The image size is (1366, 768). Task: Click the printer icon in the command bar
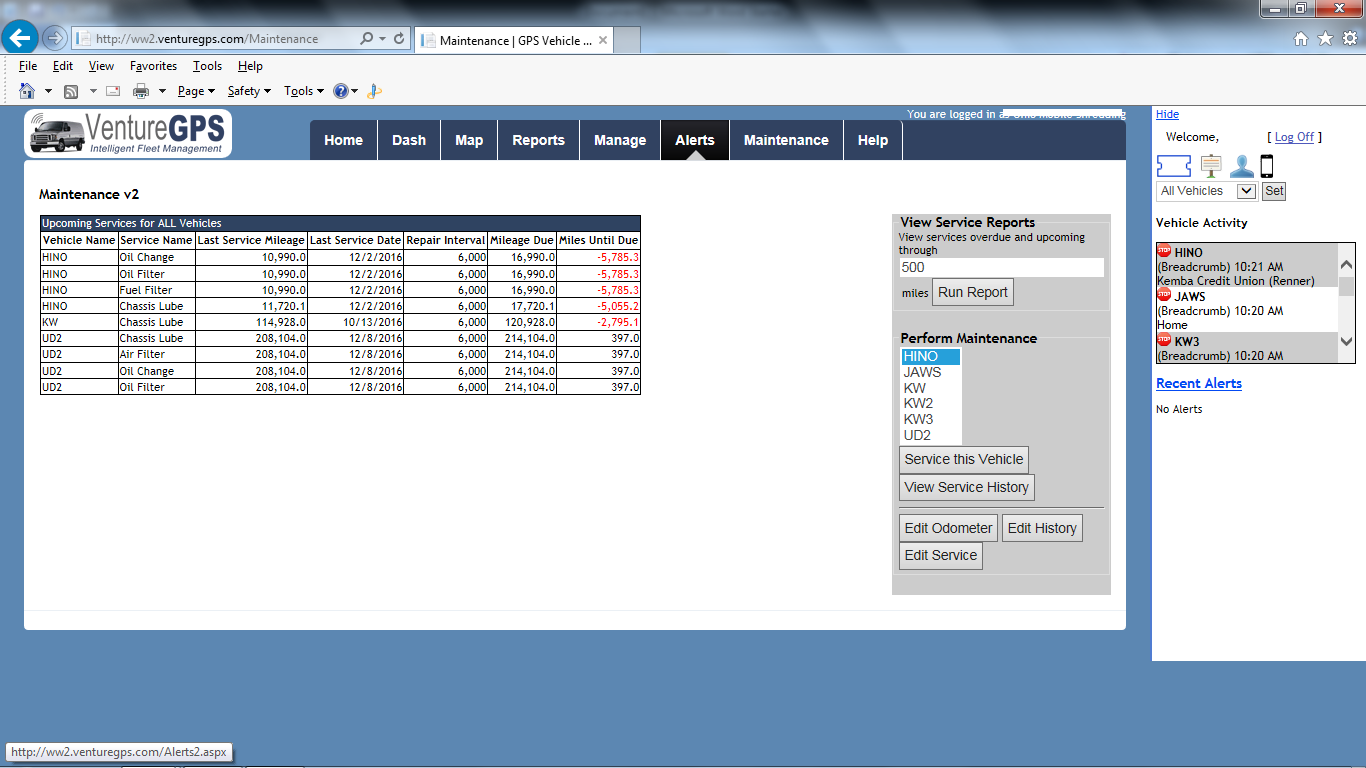click(141, 91)
